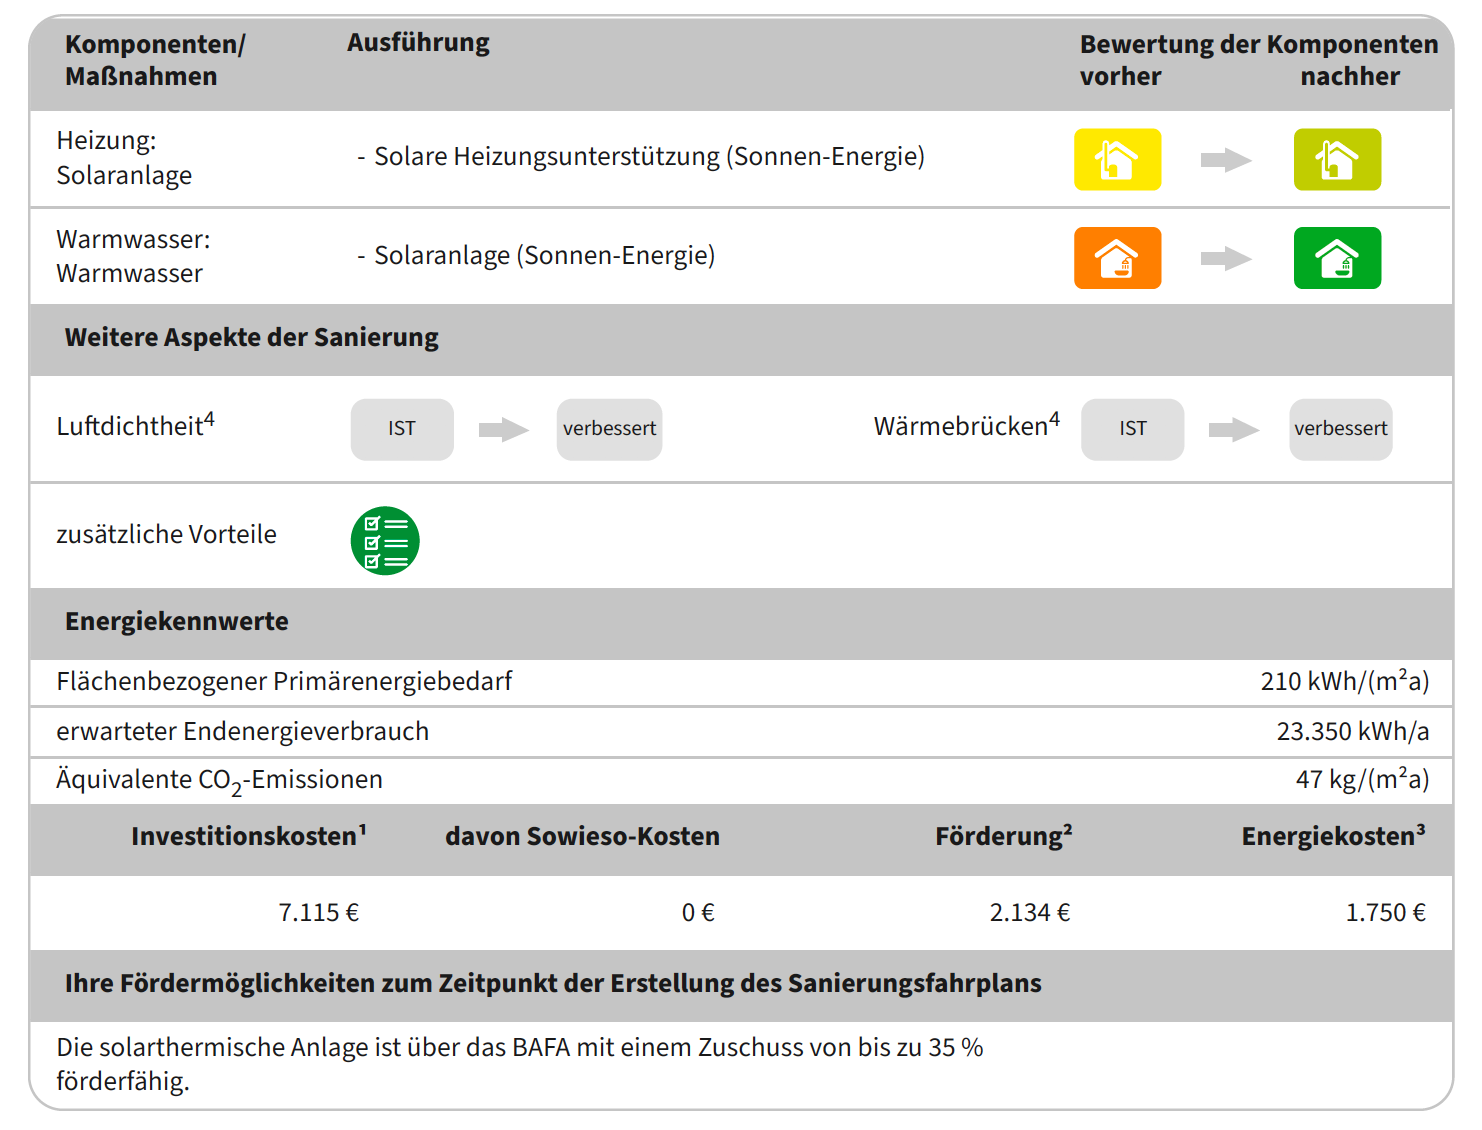The height and width of the screenshot is (1130, 1482).
Task: Select the Solare Heizungsunterstützung text entry
Action: click(648, 157)
